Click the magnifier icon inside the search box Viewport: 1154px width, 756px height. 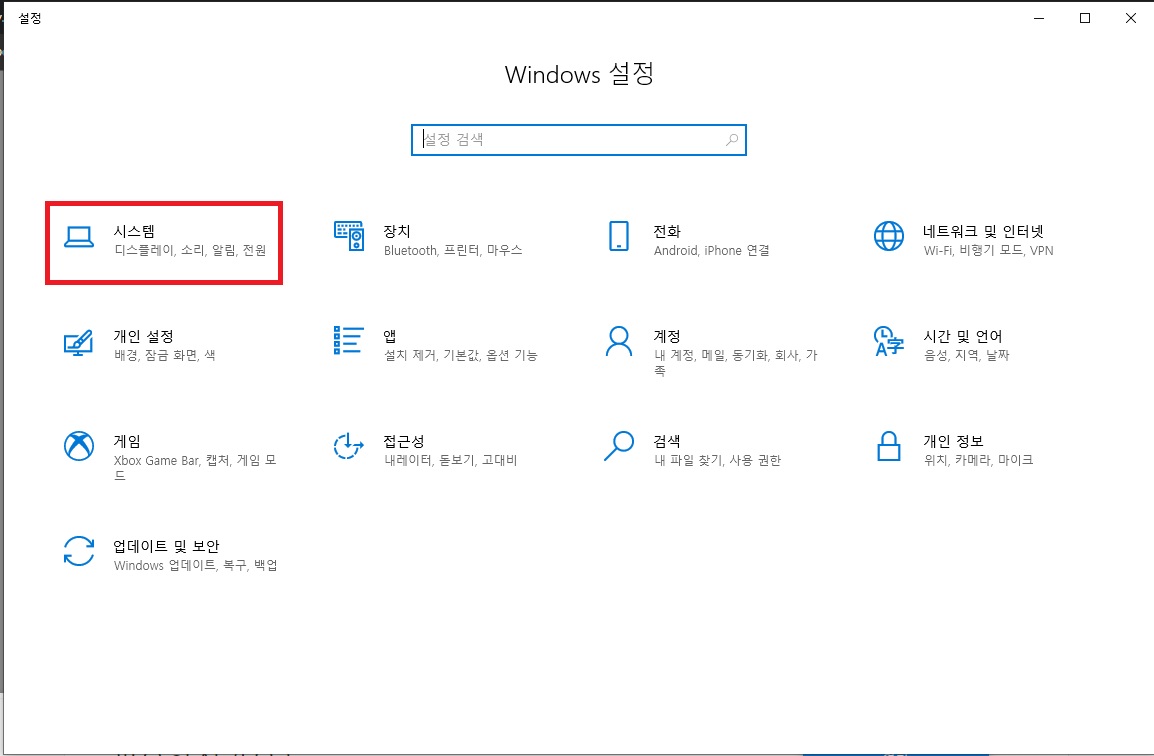(x=732, y=140)
